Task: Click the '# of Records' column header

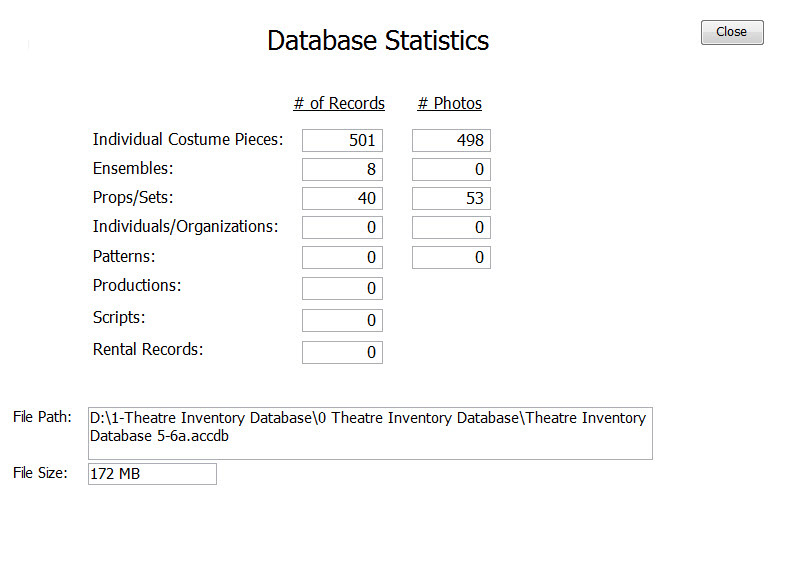Action: tap(339, 103)
